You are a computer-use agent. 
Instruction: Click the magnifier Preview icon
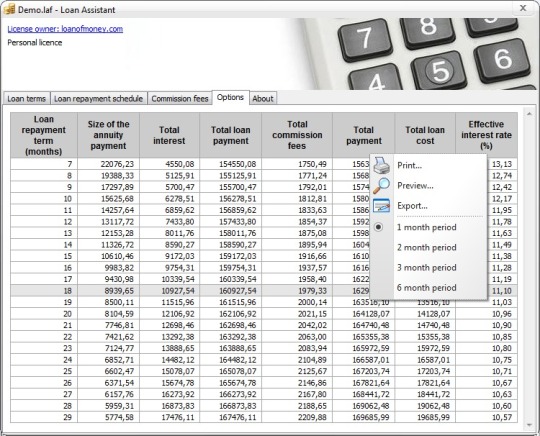coord(382,186)
